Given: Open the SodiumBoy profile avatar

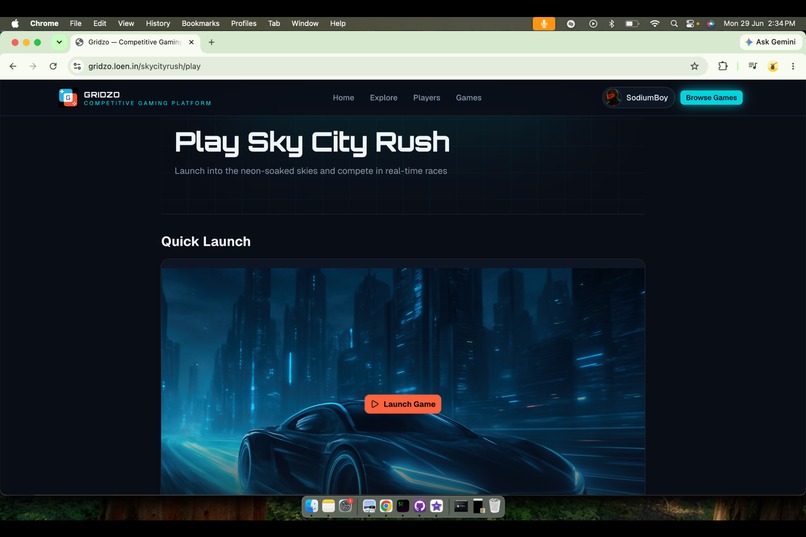Looking at the screenshot, I should 612,98.
